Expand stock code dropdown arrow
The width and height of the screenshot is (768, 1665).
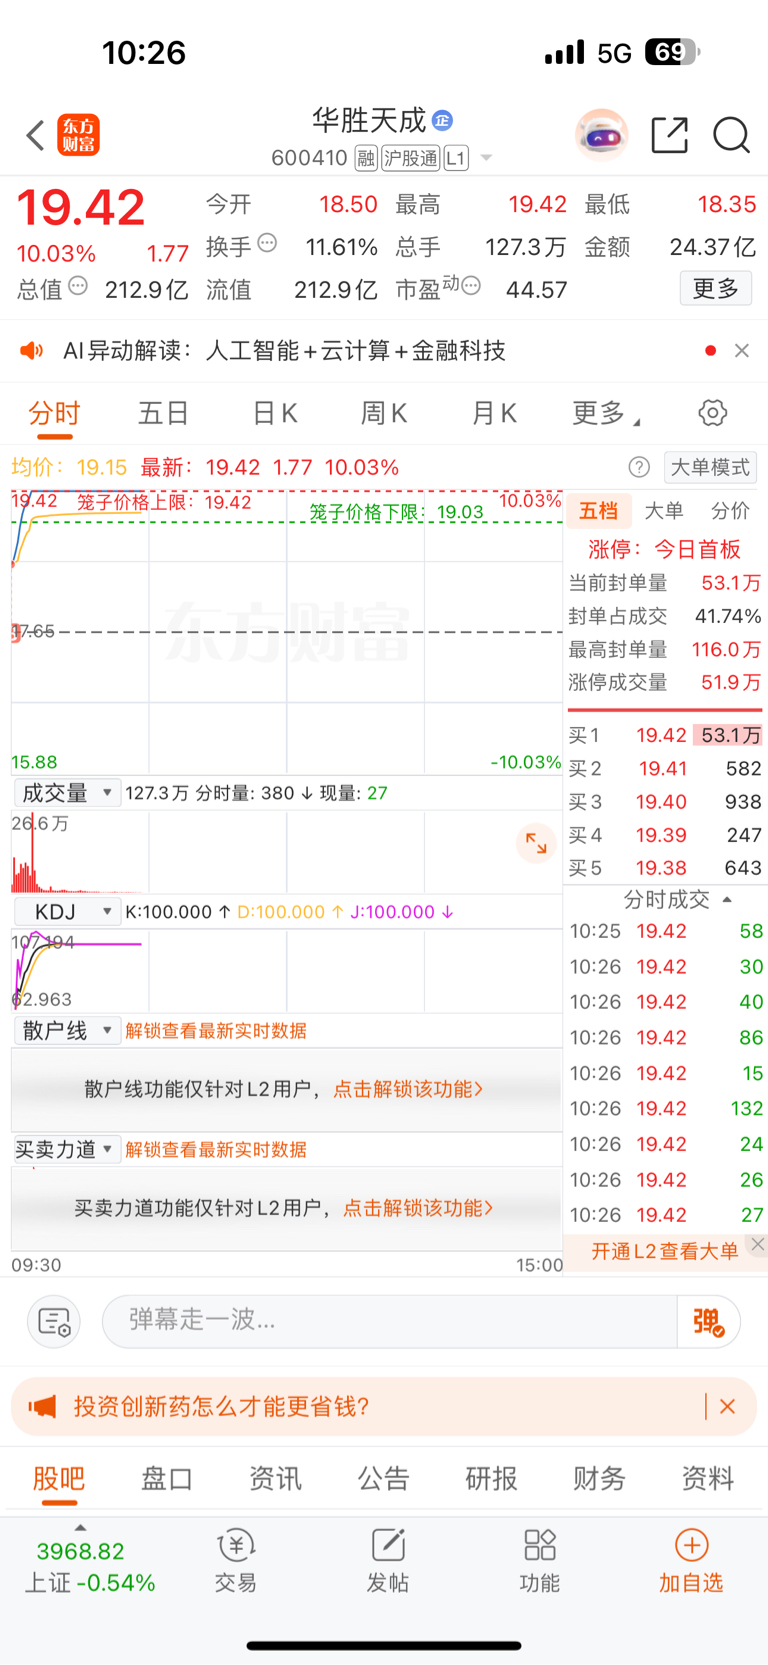(487, 158)
